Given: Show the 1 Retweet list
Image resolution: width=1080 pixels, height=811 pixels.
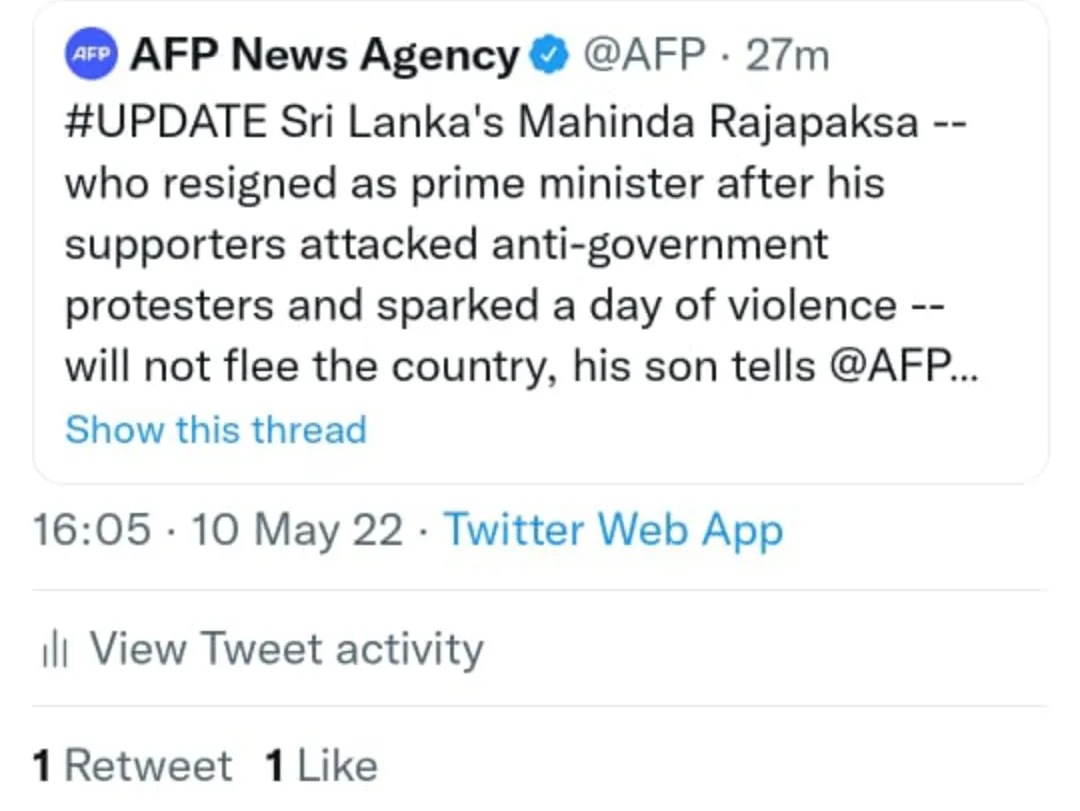Looking at the screenshot, I should (x=132, y=766).
